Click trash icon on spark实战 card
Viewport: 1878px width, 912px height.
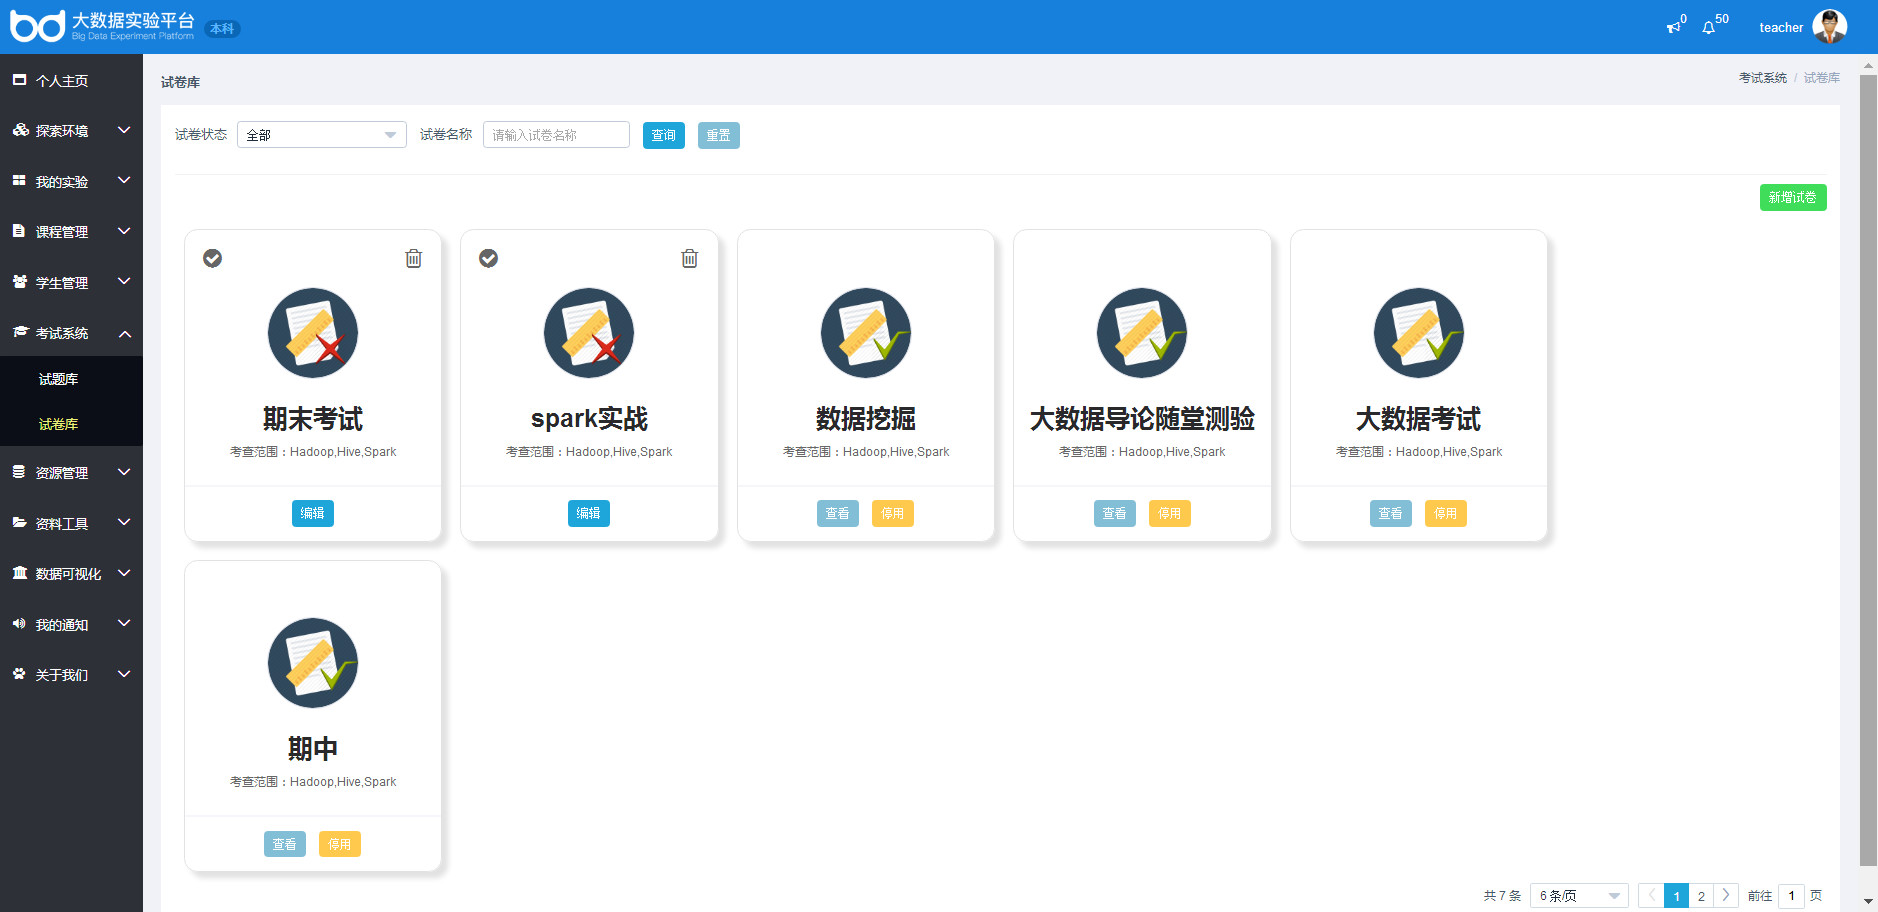click(689, 259)
